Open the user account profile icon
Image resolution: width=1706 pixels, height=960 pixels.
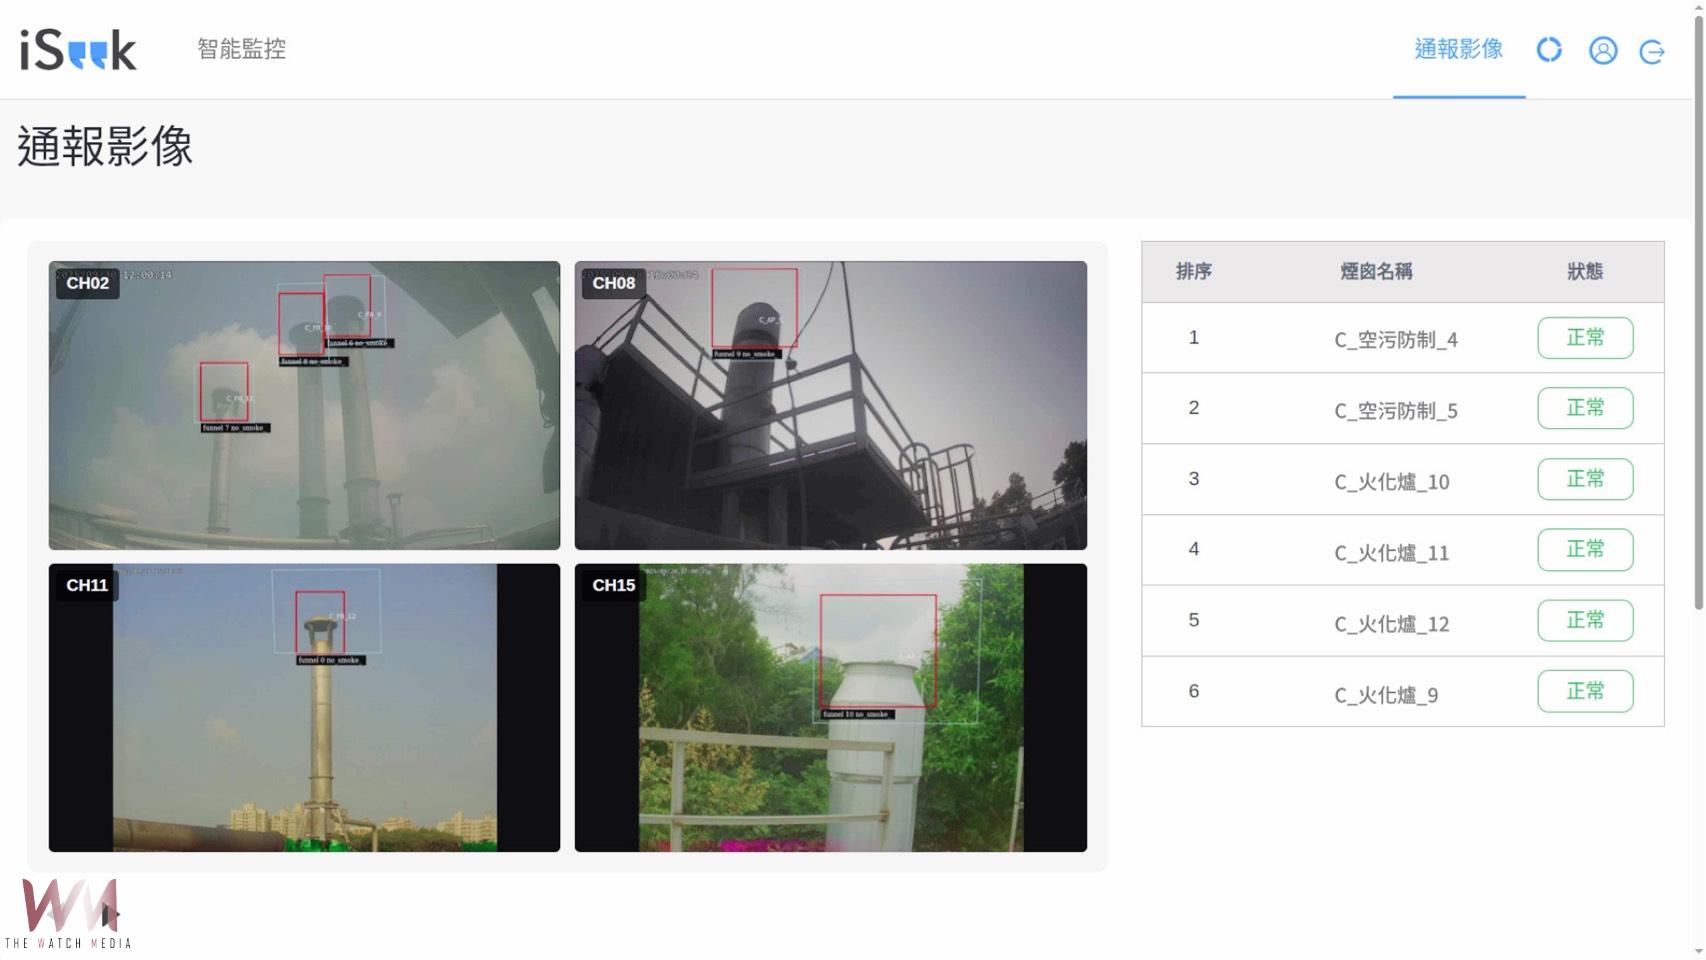point(1603,50)
